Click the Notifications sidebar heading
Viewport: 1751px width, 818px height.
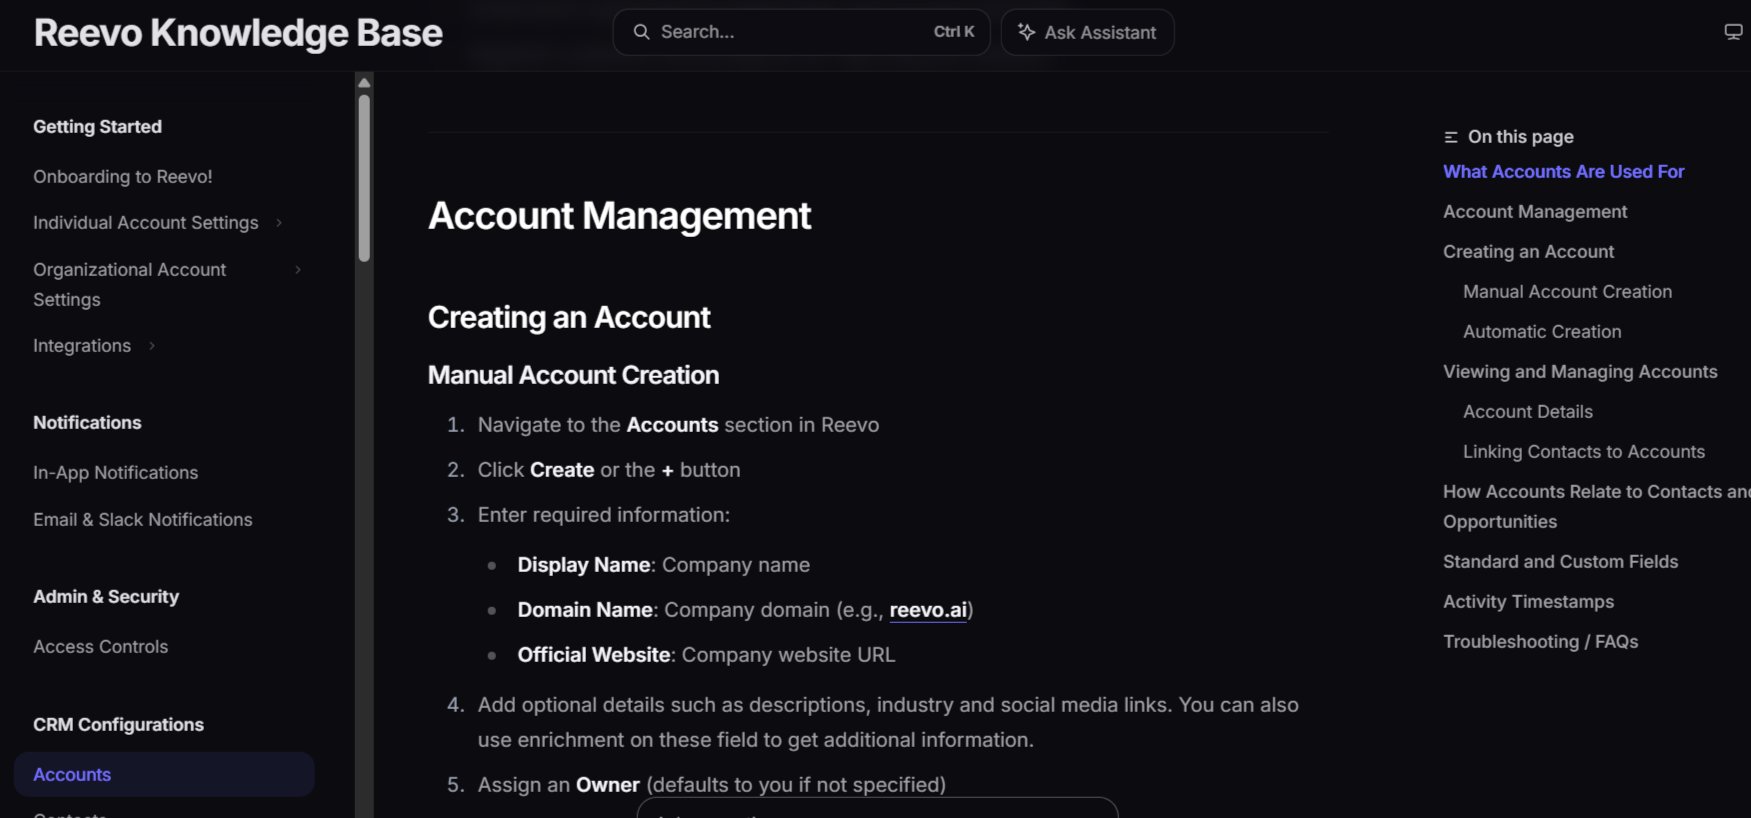(88, 423)
